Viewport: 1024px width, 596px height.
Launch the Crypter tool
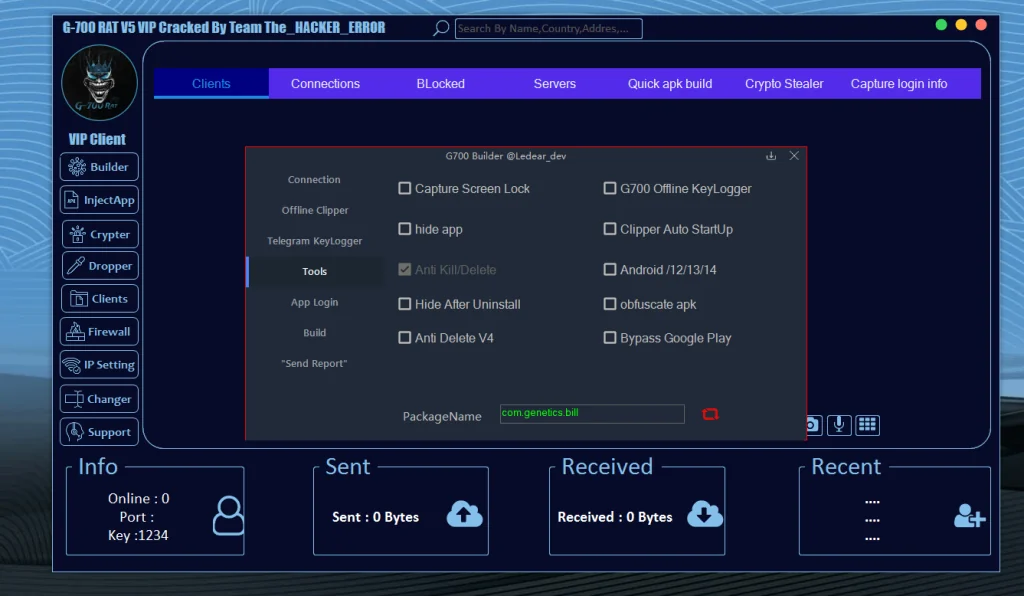(98, 233)
